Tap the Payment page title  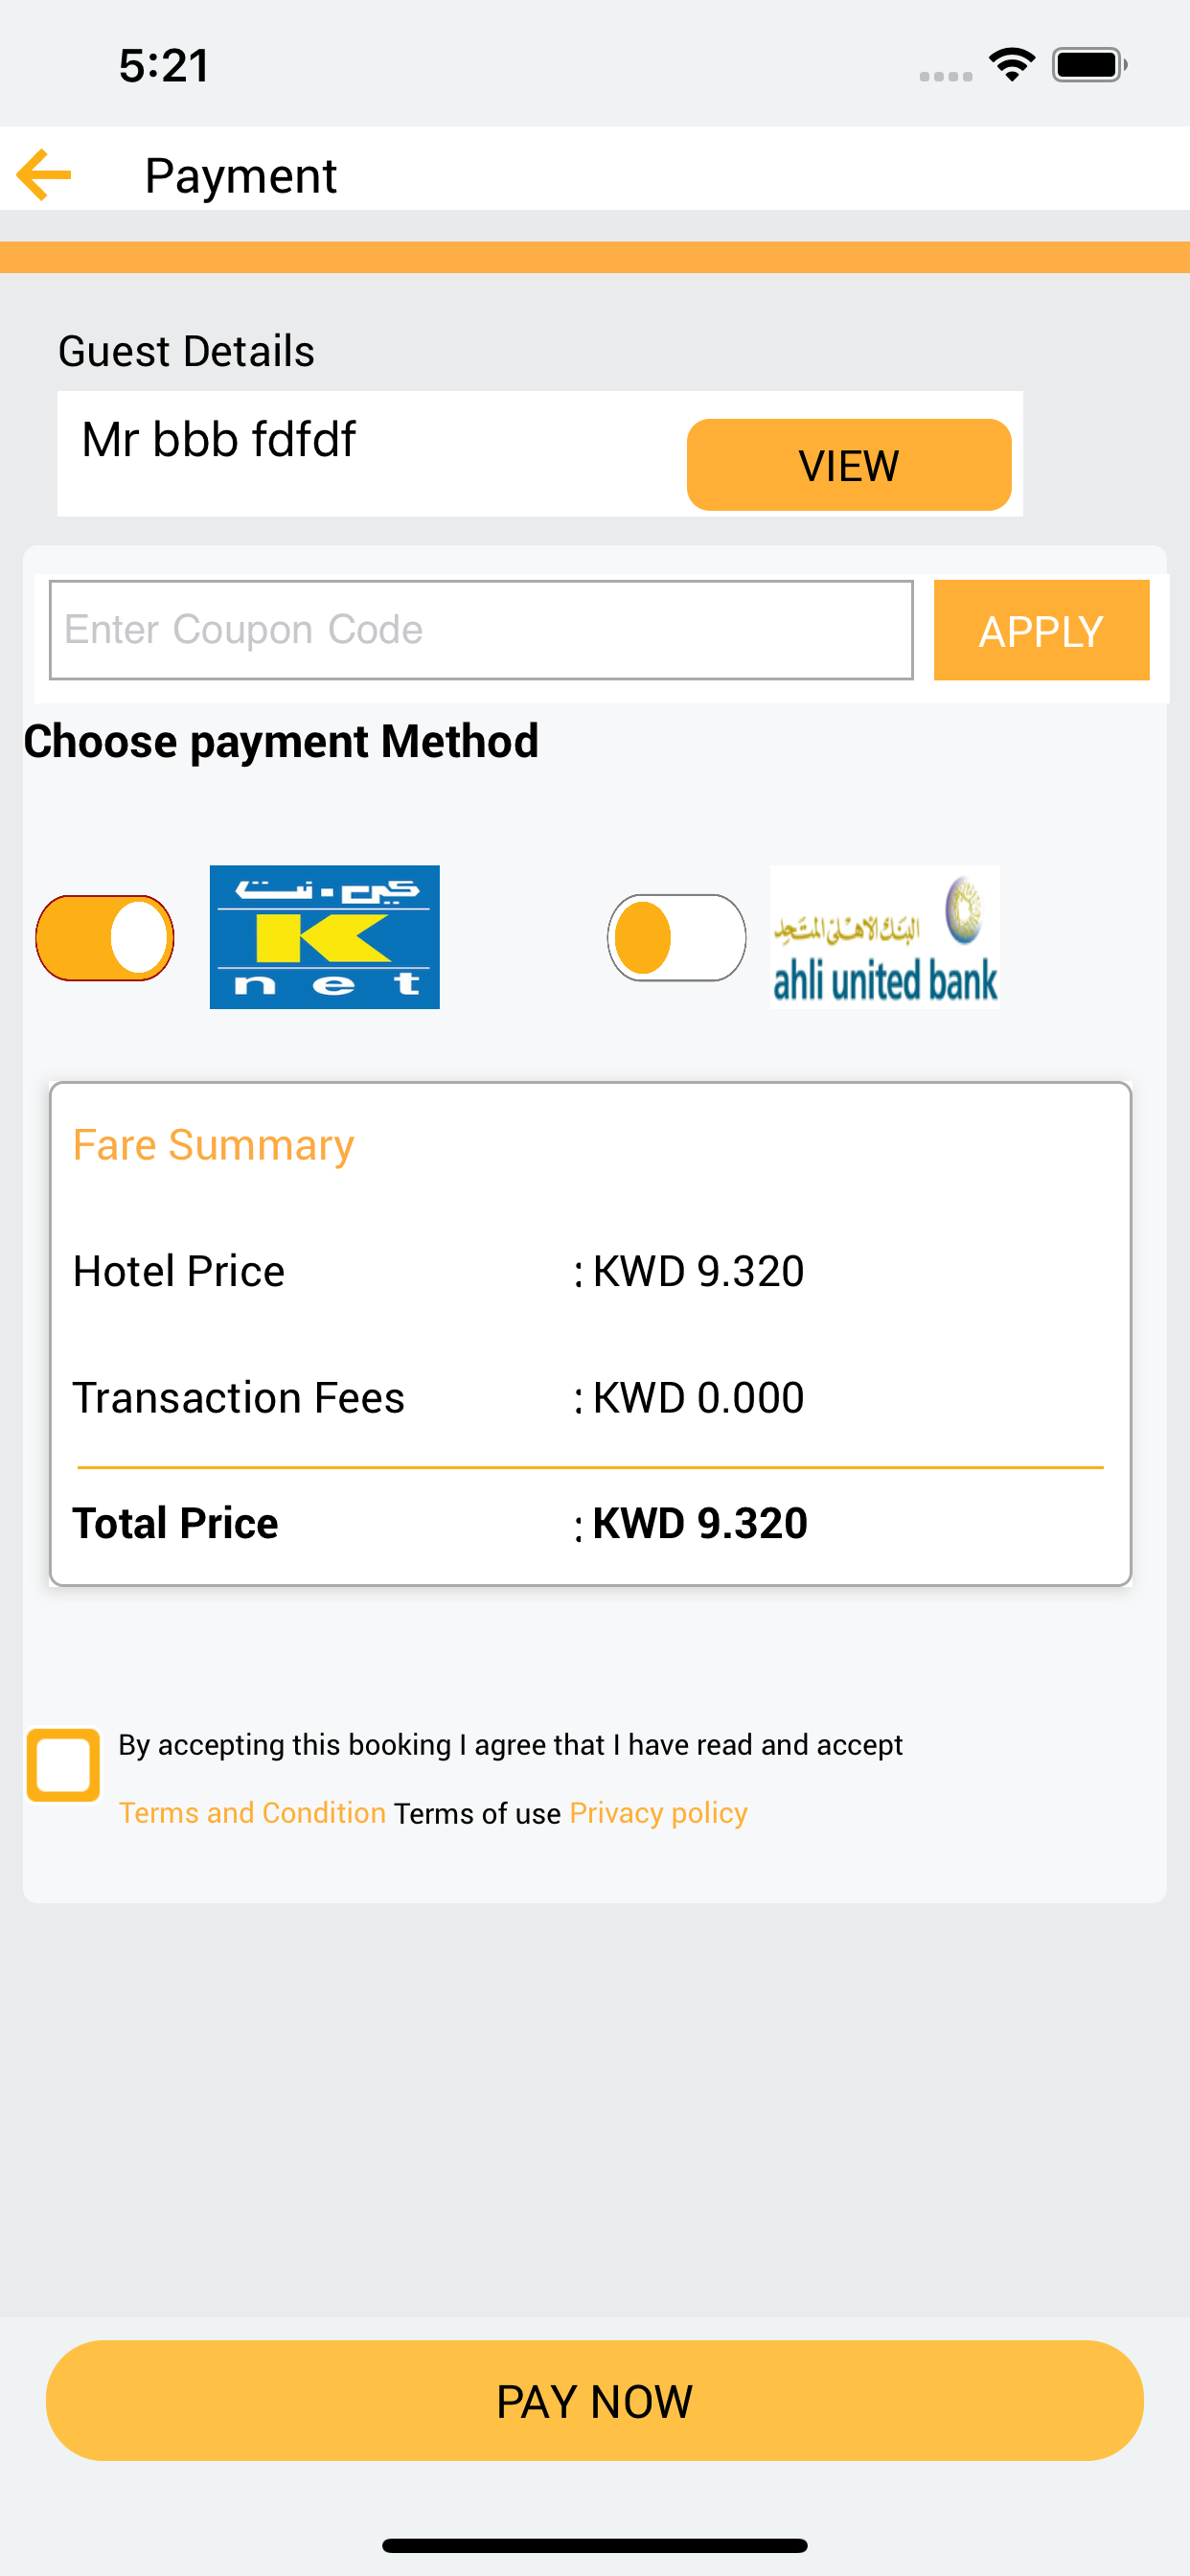241,176
